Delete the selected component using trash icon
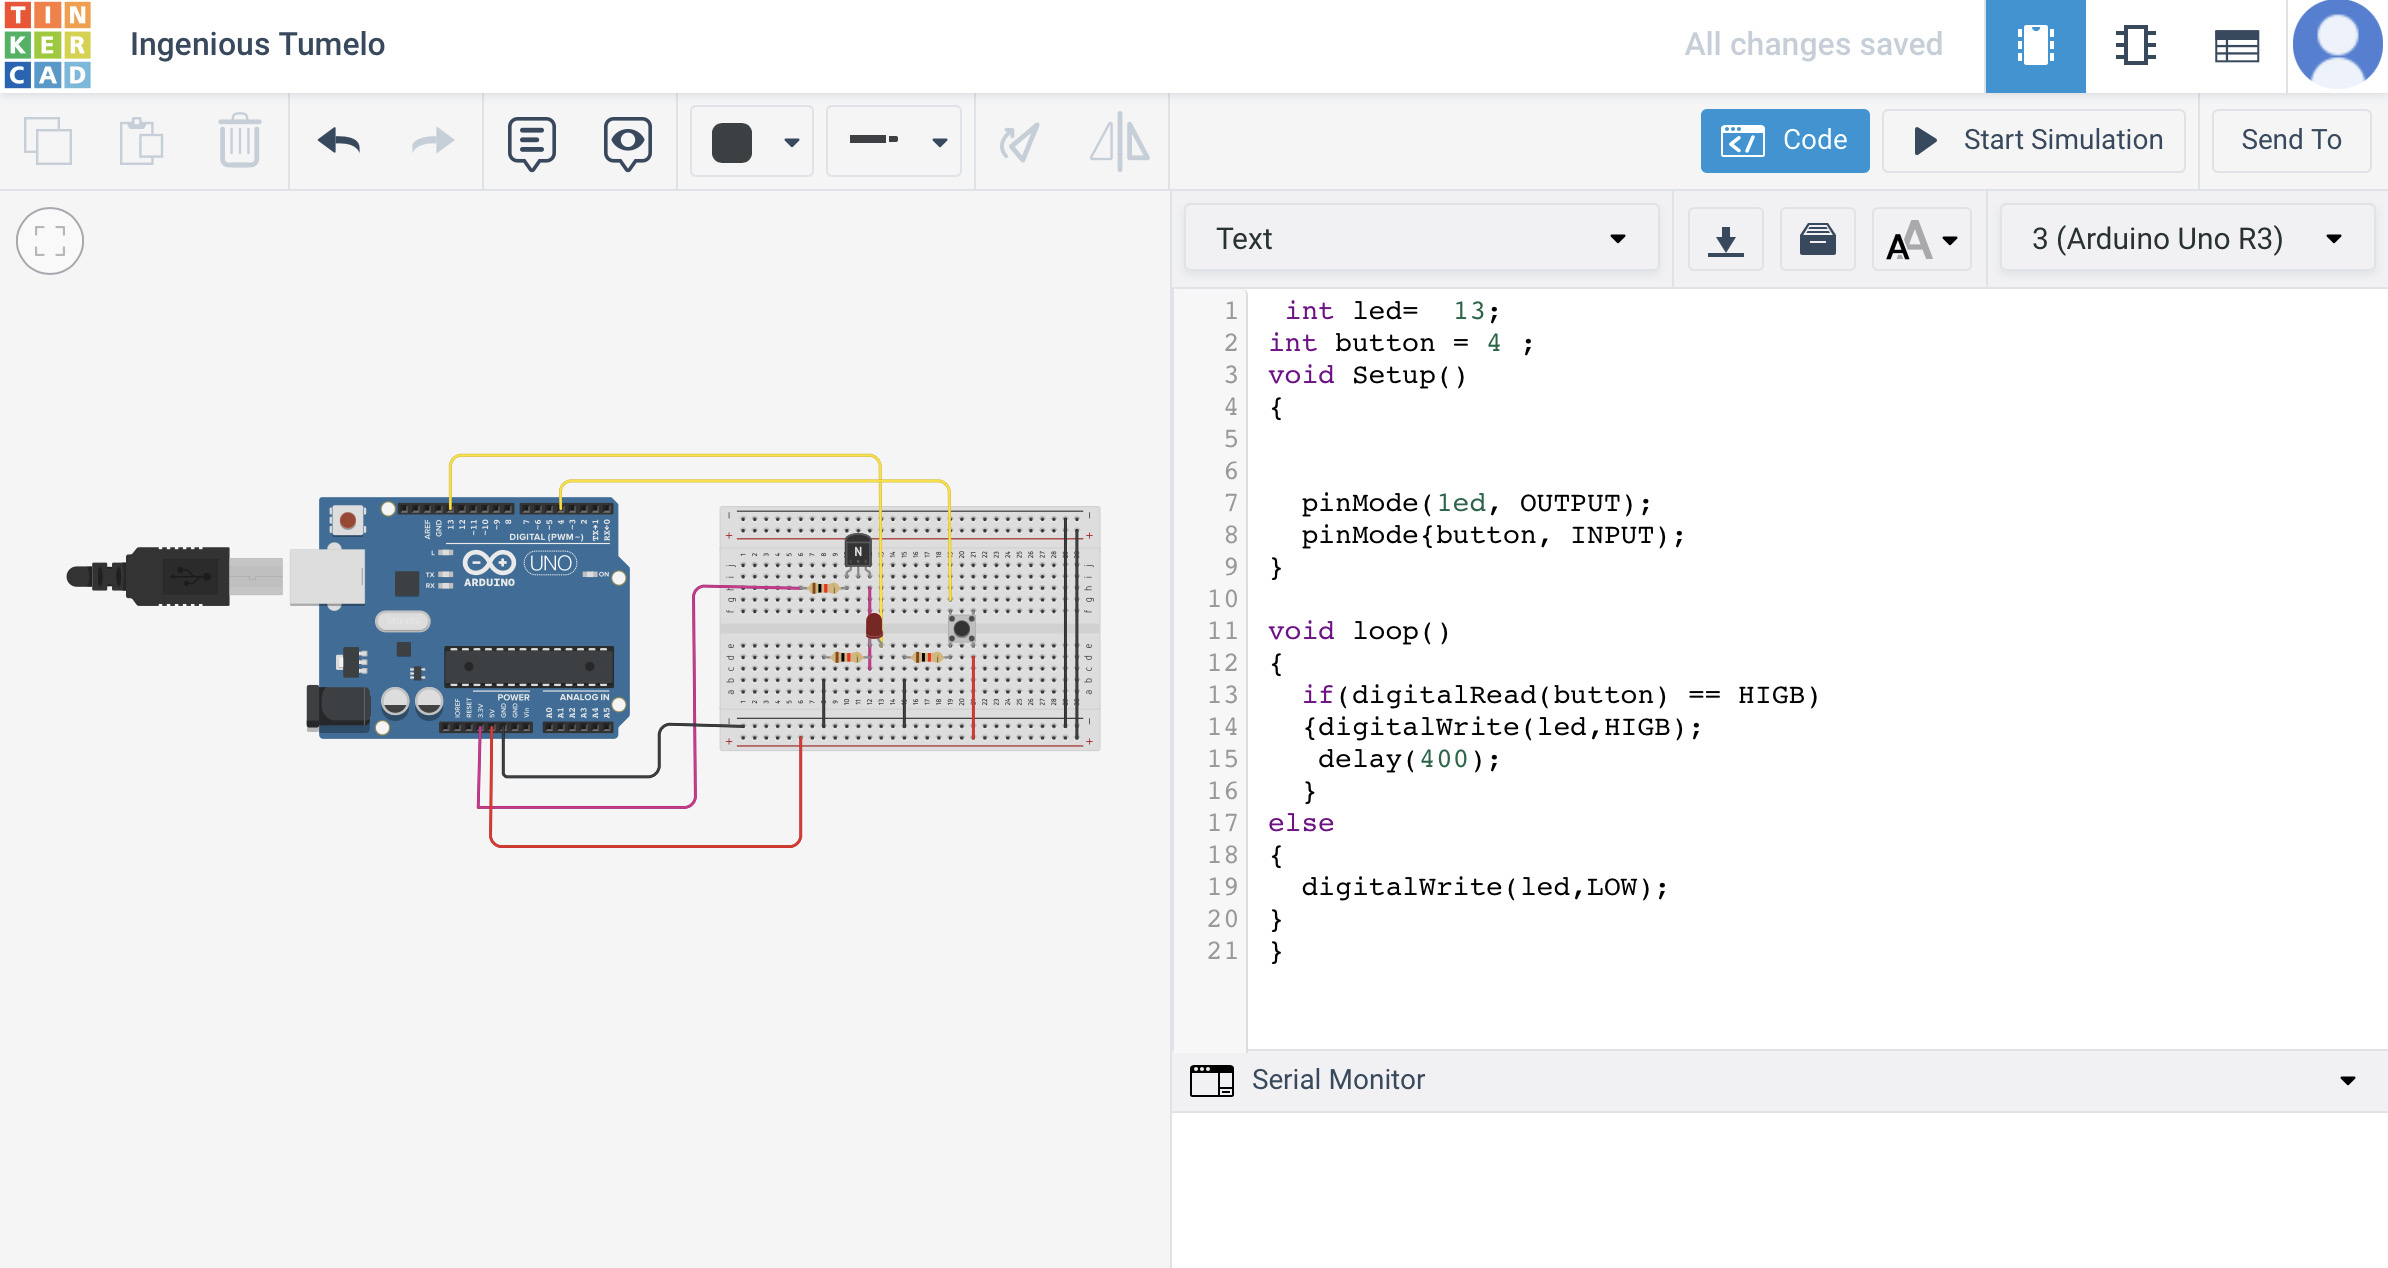This screenshot has height=1268, width=2388. [239, 141]
